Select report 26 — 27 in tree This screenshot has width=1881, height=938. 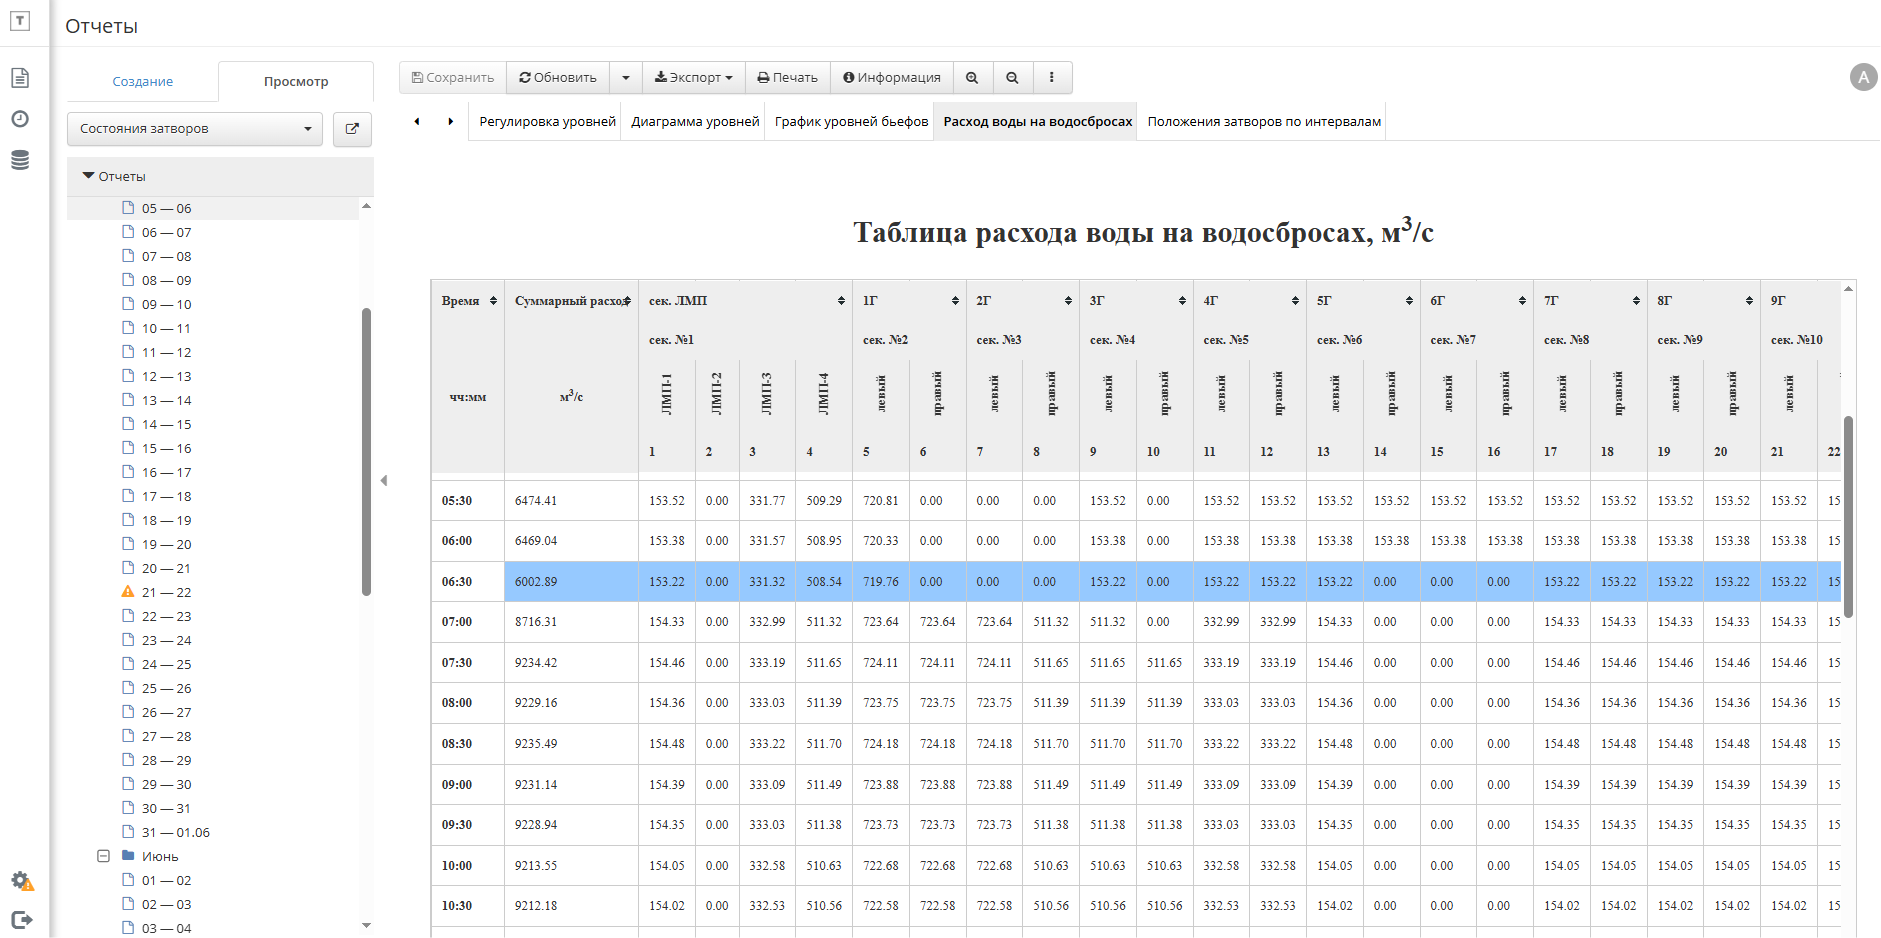point(166,713)
